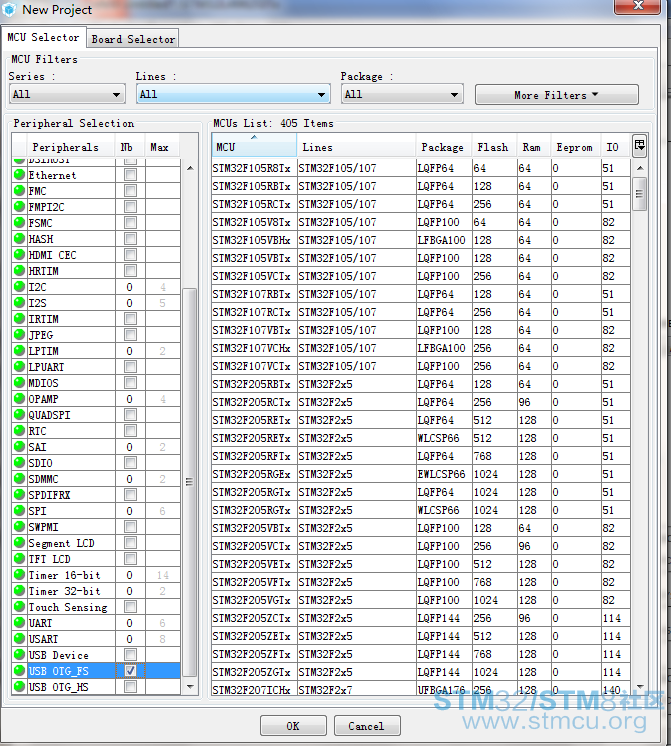Click the peripheral list scroll-down arrow

tap(190, 687)
